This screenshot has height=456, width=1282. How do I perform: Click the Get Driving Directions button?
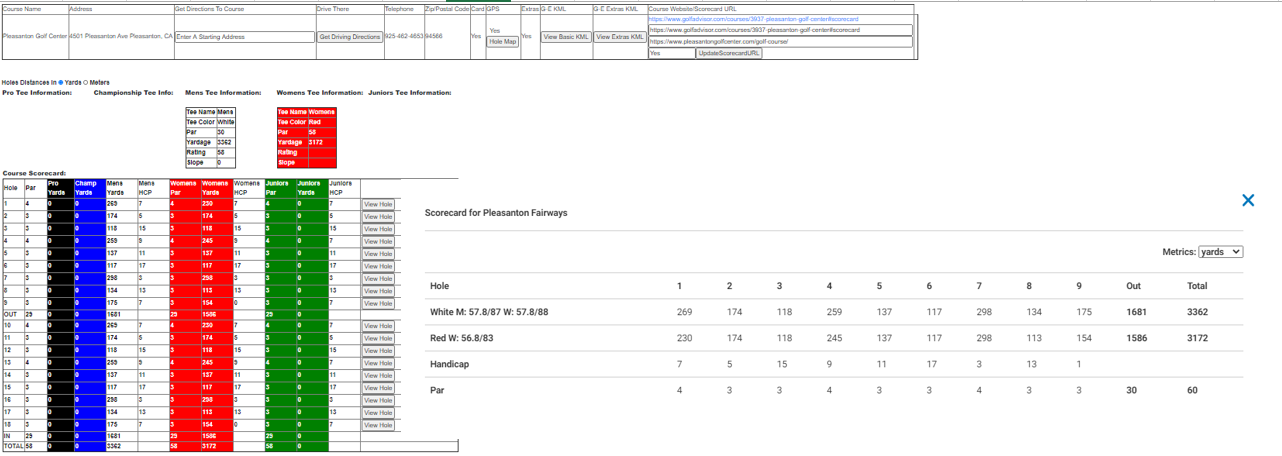(350, 37)
